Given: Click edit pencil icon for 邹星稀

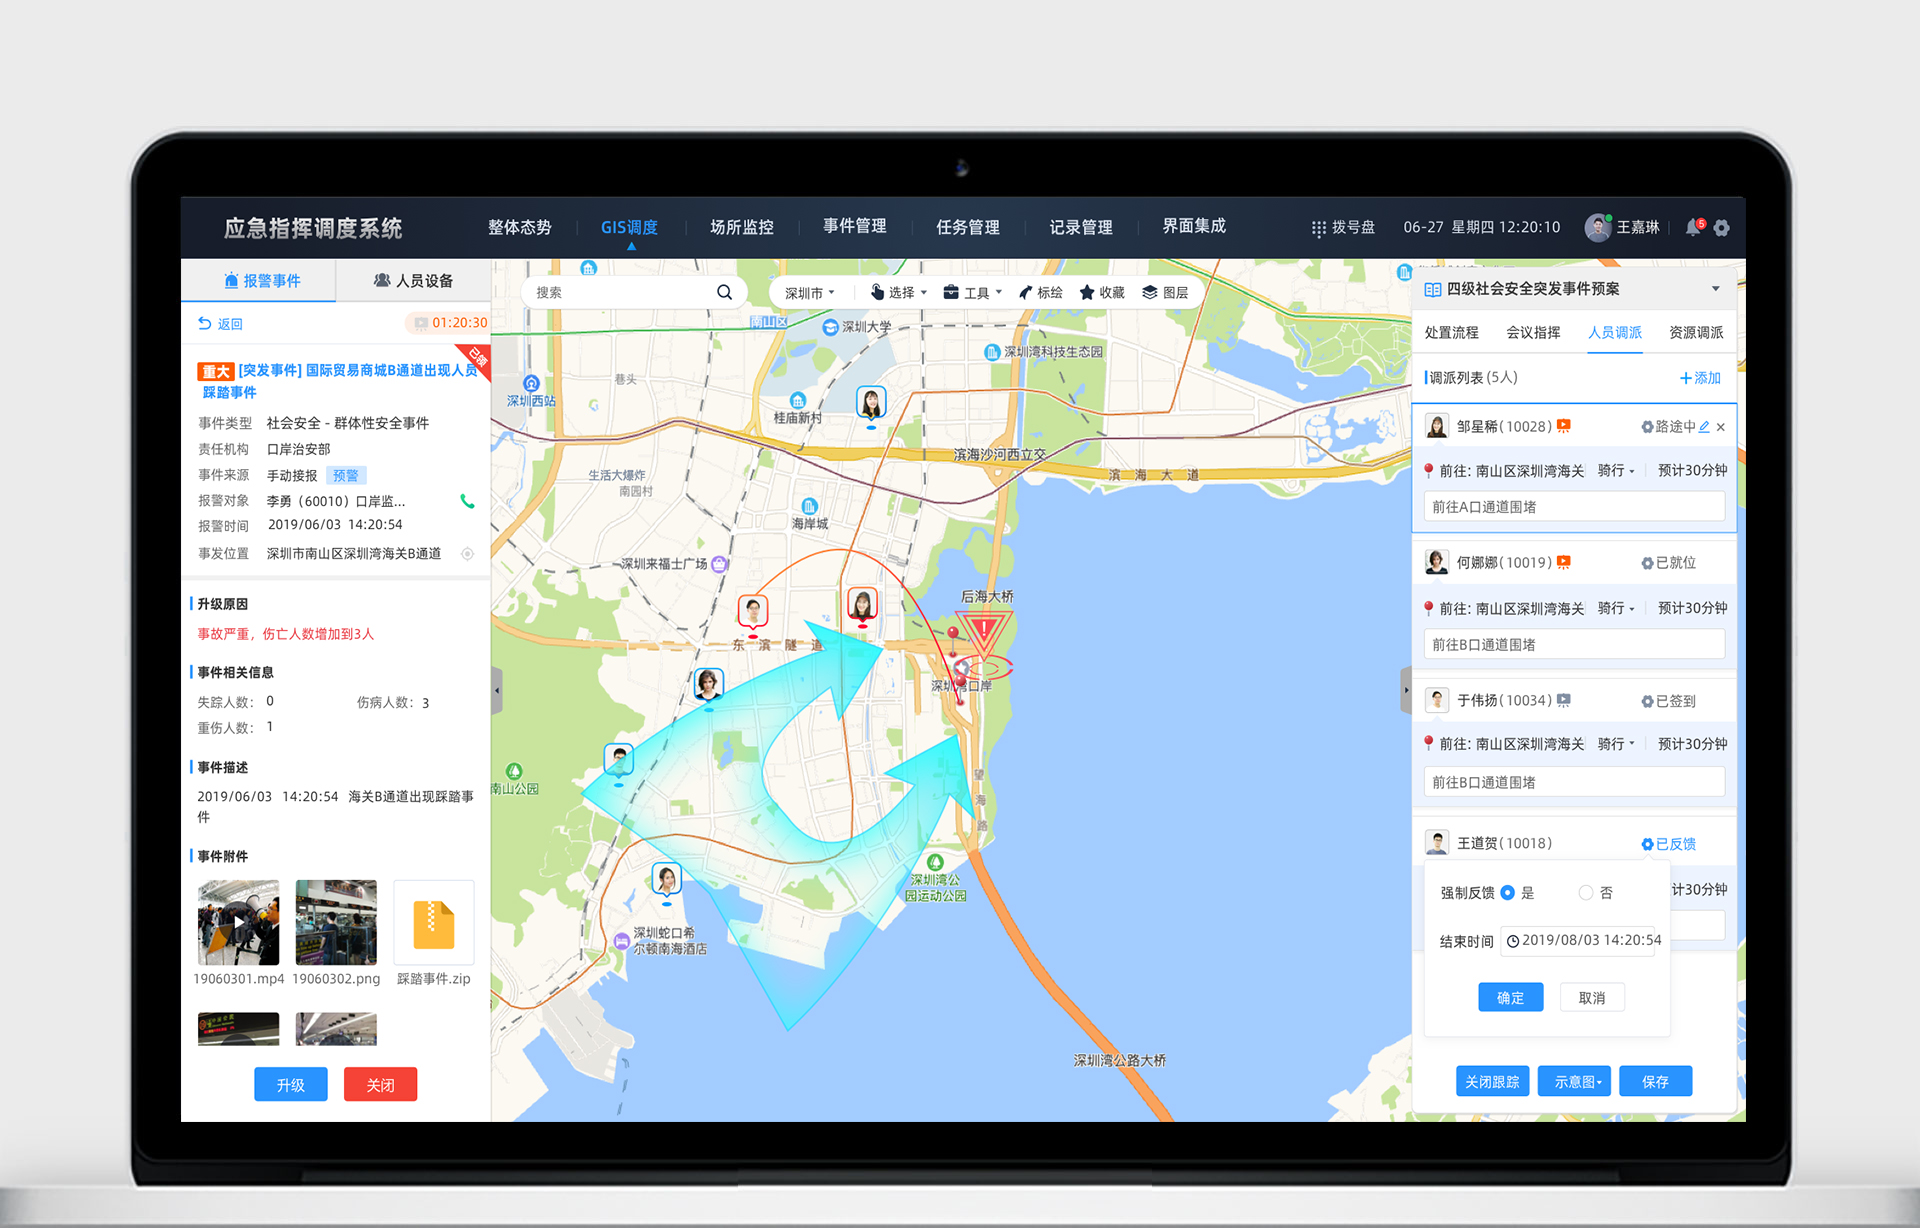Looking at the screenshot, I should (x=1704, y=427).
